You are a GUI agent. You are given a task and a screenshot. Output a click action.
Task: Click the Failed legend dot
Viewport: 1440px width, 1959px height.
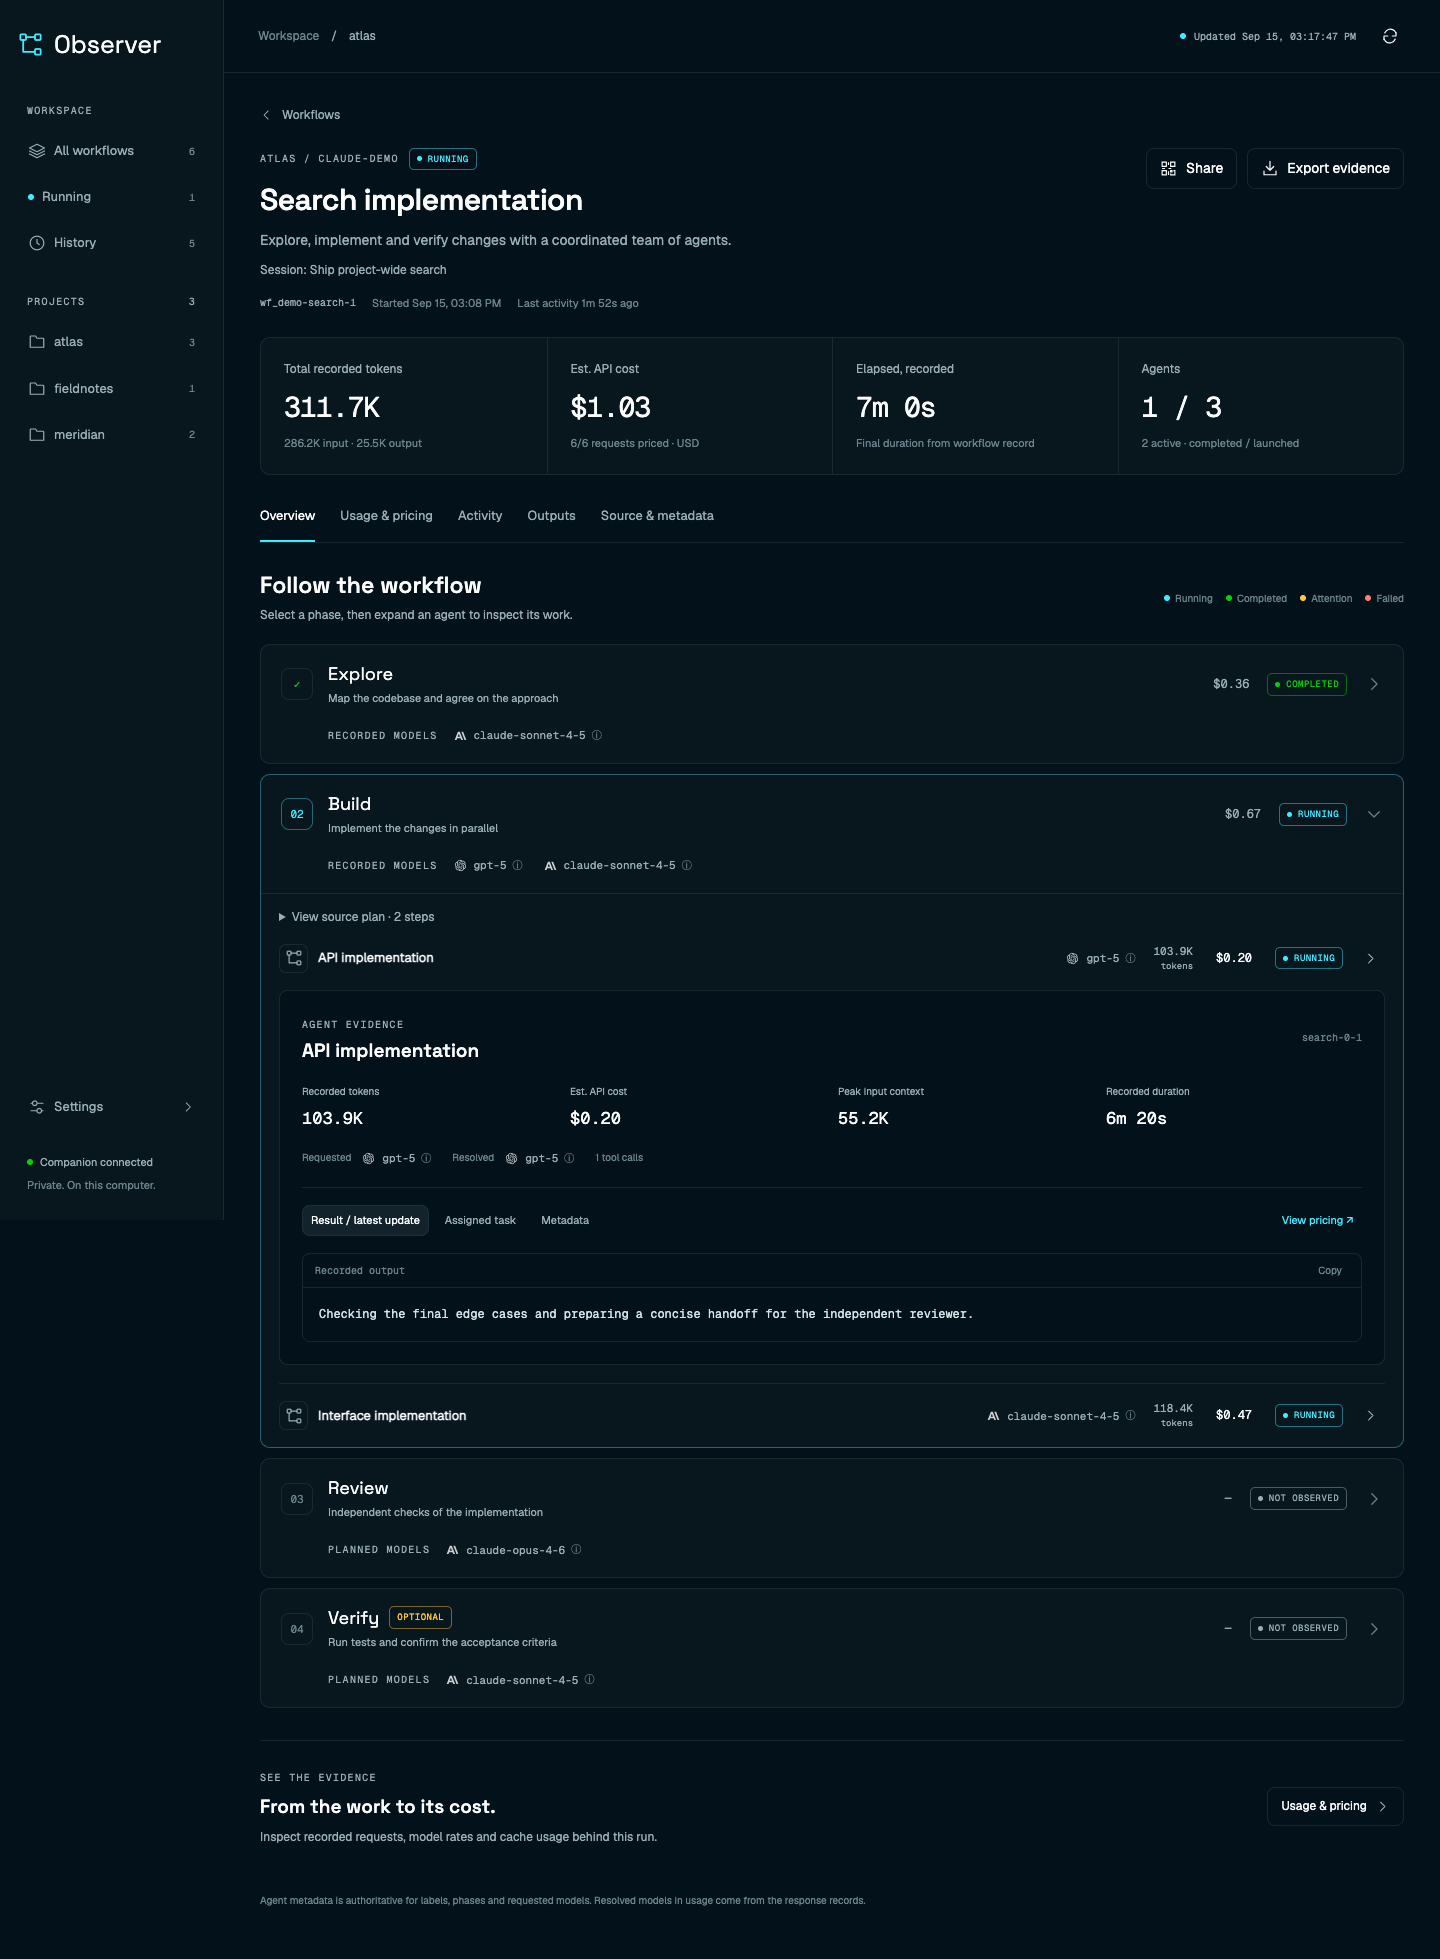click(x=1368, y=598)
